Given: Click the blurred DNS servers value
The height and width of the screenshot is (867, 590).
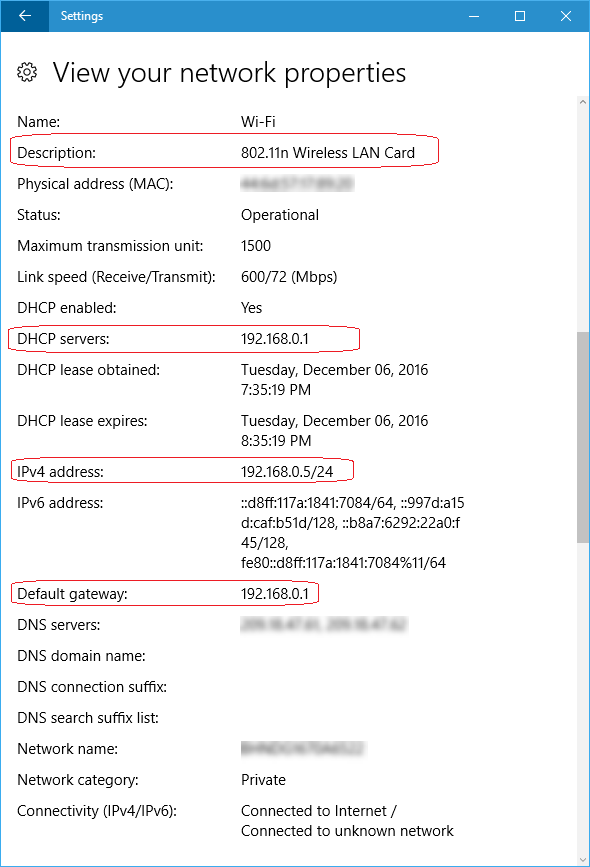Looking at the screenshot, I should point(324,625).
